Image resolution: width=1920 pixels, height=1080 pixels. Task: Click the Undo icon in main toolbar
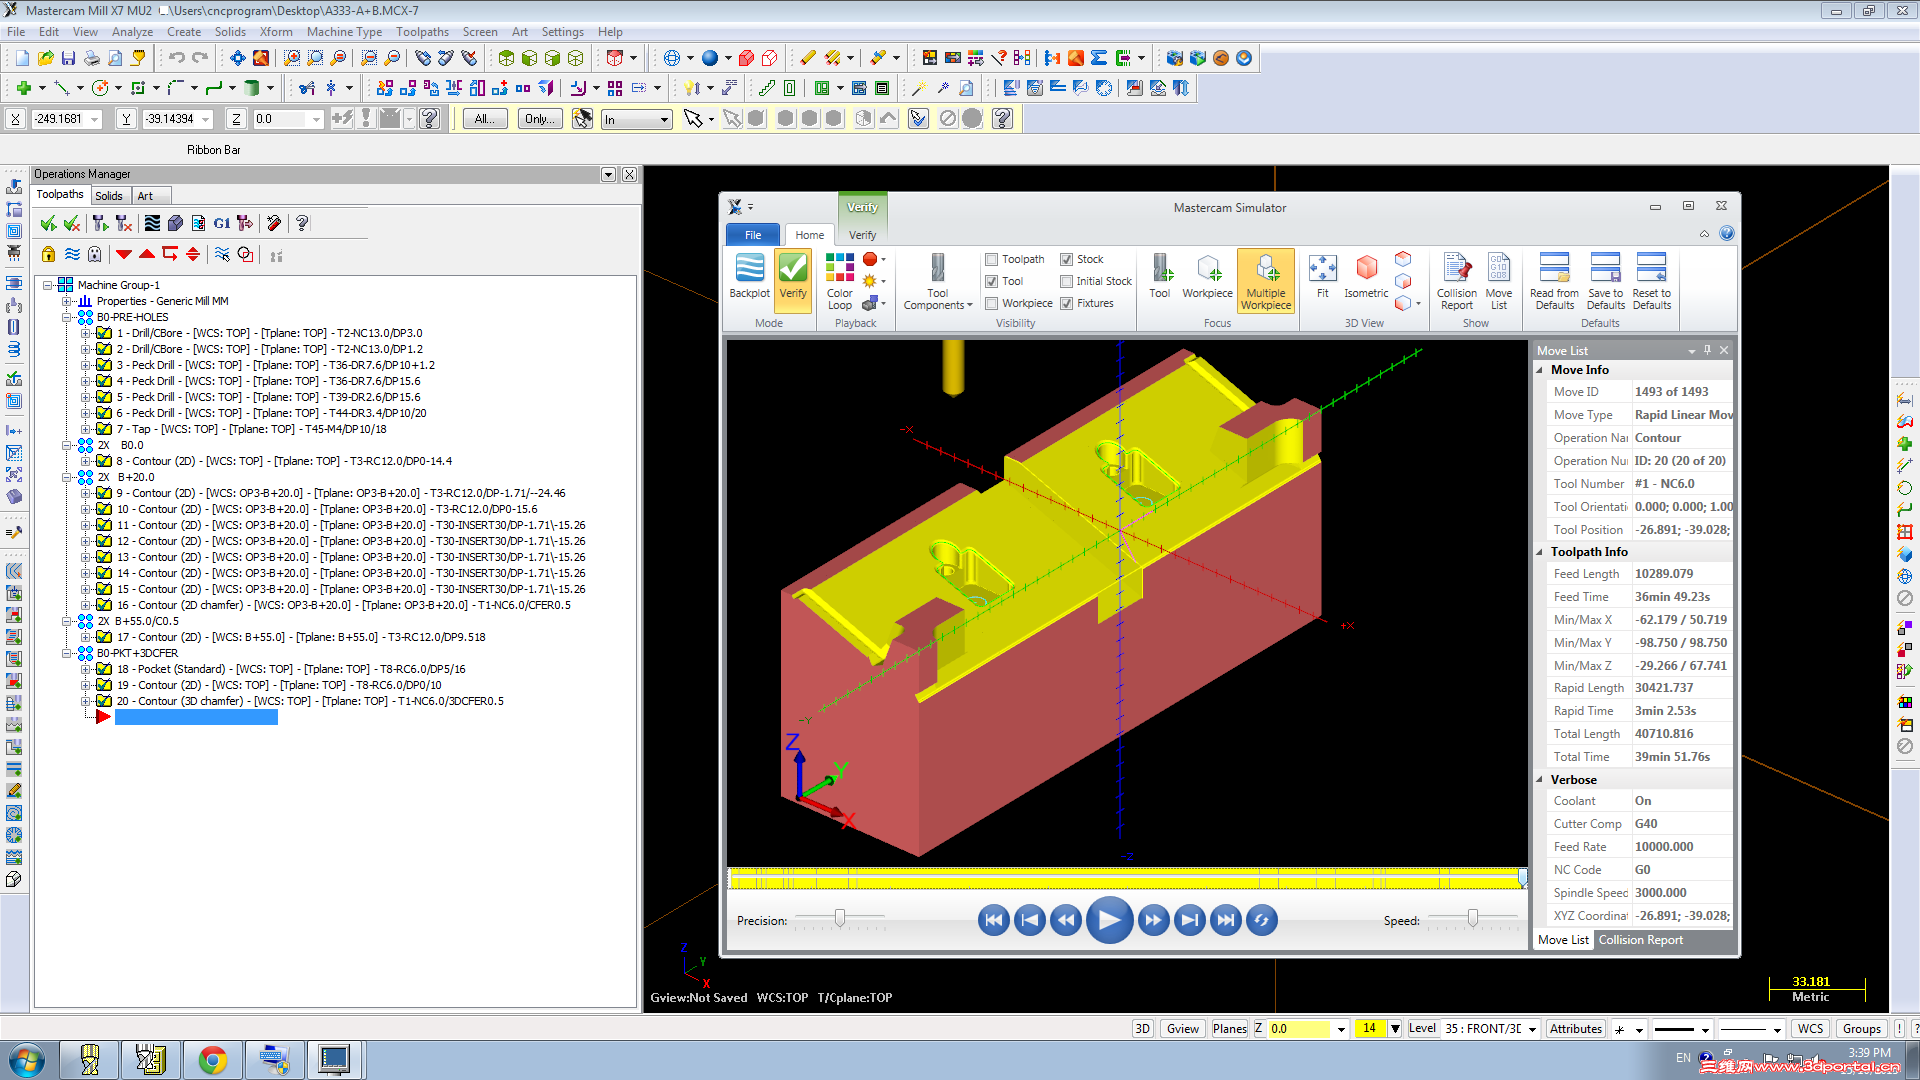[x=177, y=58]
